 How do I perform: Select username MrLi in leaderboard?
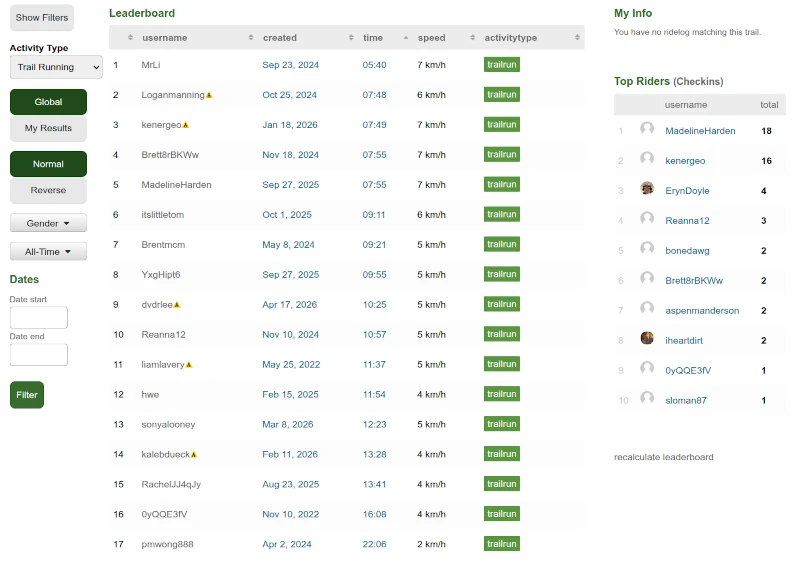click(x=151, y=65)
